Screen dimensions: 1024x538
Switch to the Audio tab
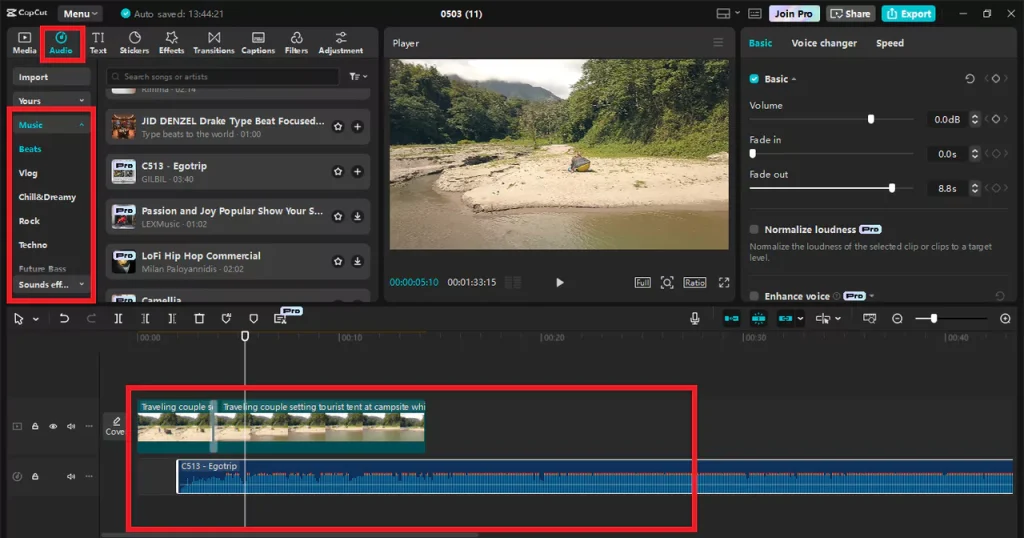(61, 42)
